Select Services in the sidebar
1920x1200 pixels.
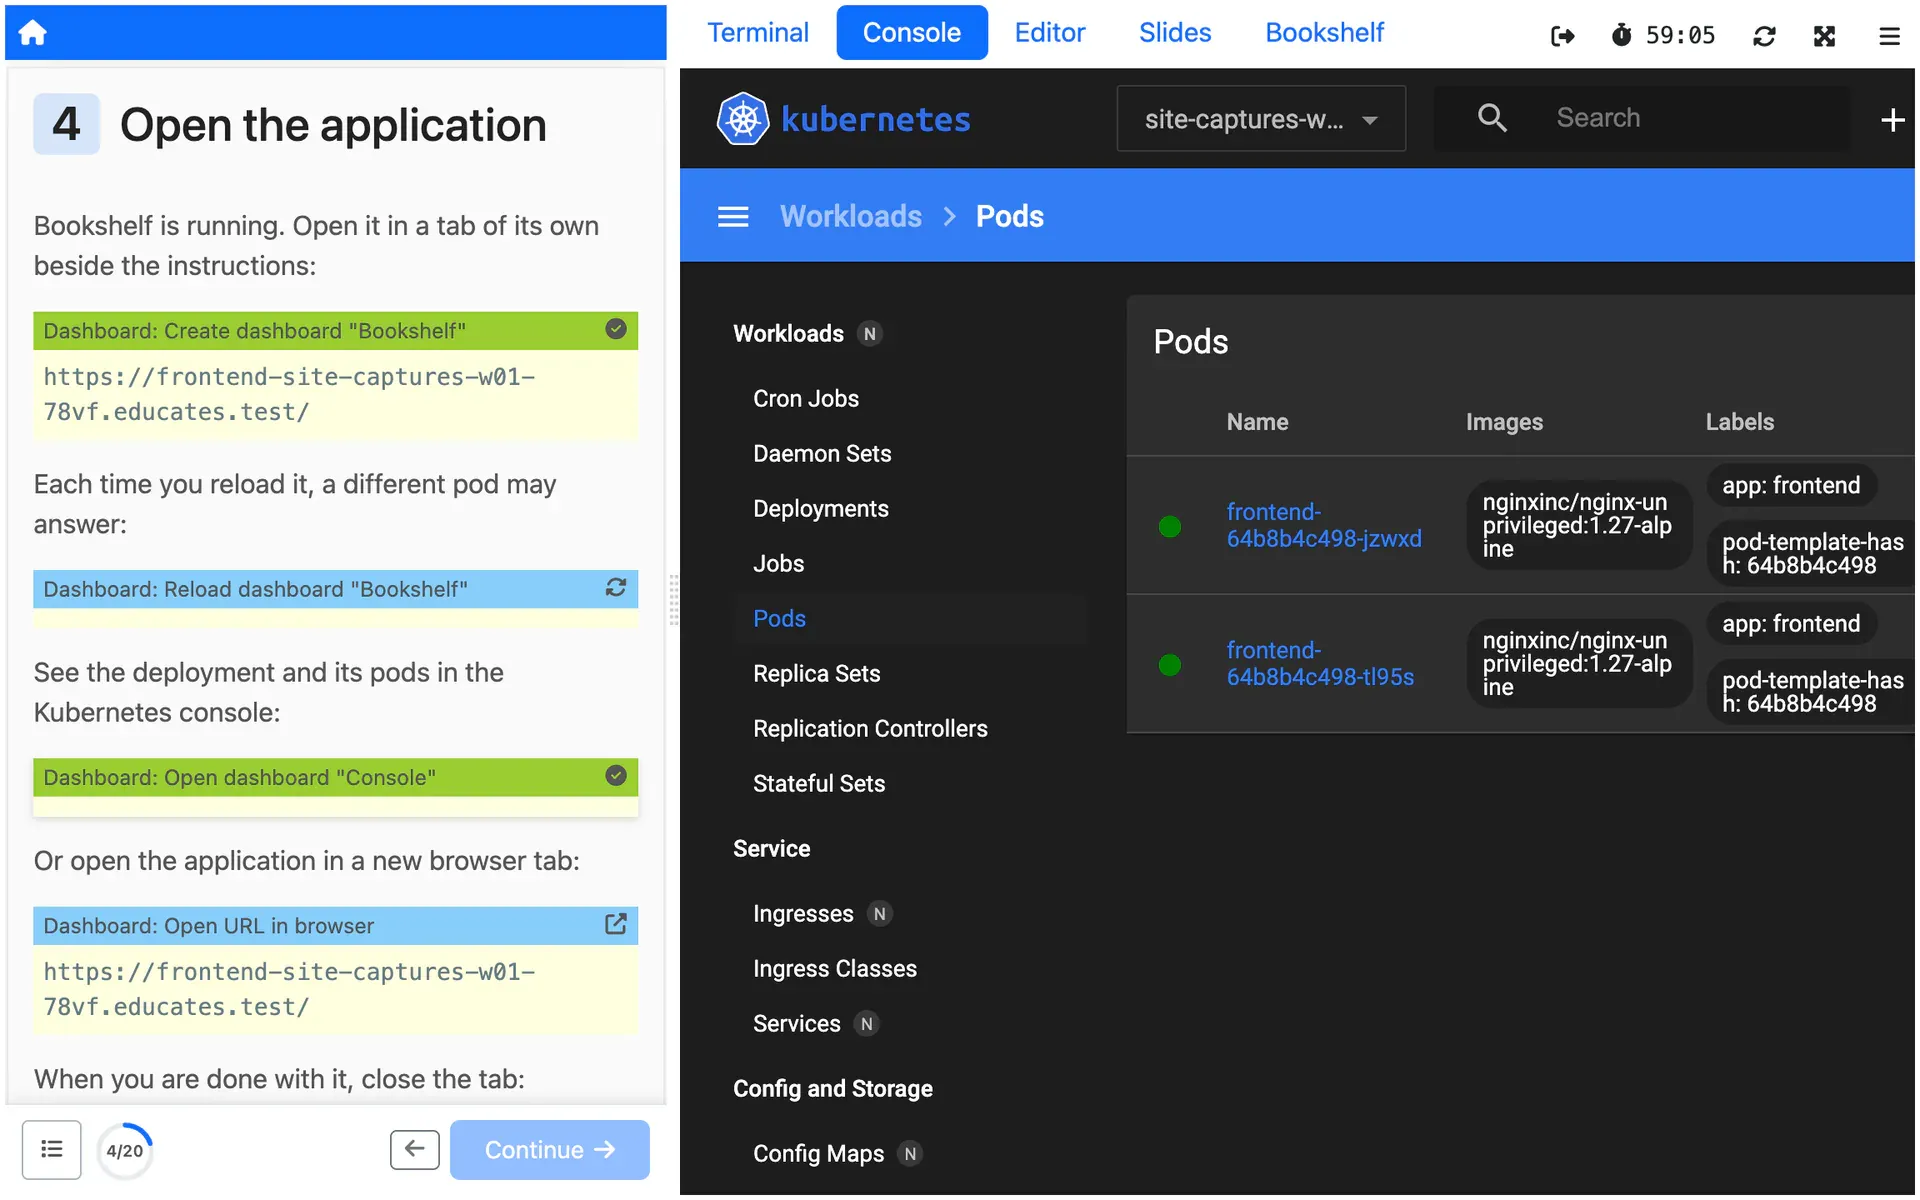pos(796,1023)
